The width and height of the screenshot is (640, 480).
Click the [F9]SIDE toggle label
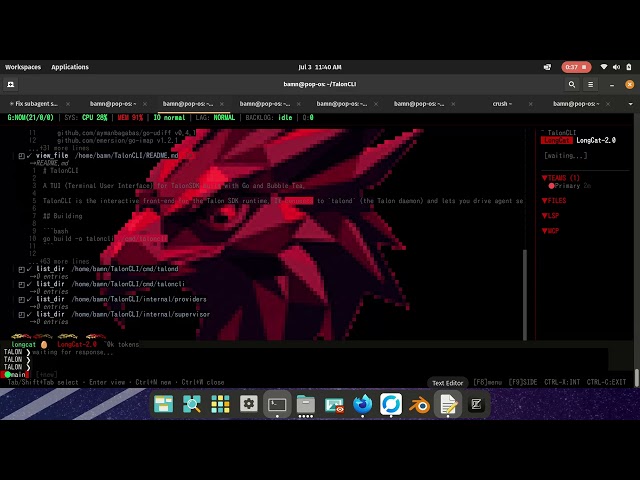(522, 382)
